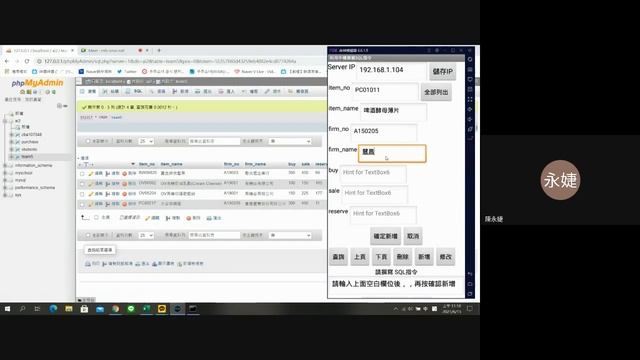Screen dimensions: 640x360
Task: Reload the browser page
Action: coord(27,61)
